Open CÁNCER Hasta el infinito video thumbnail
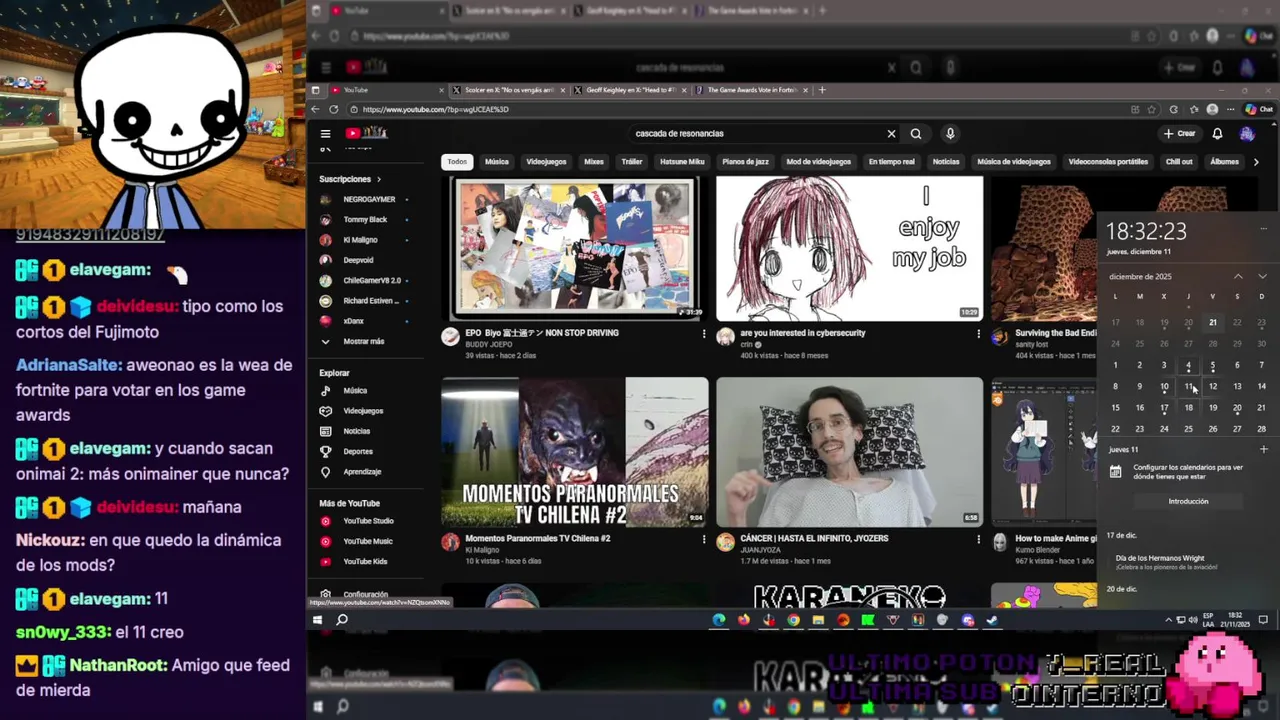This screenshot has width=1280, height=720. (849, 451)
